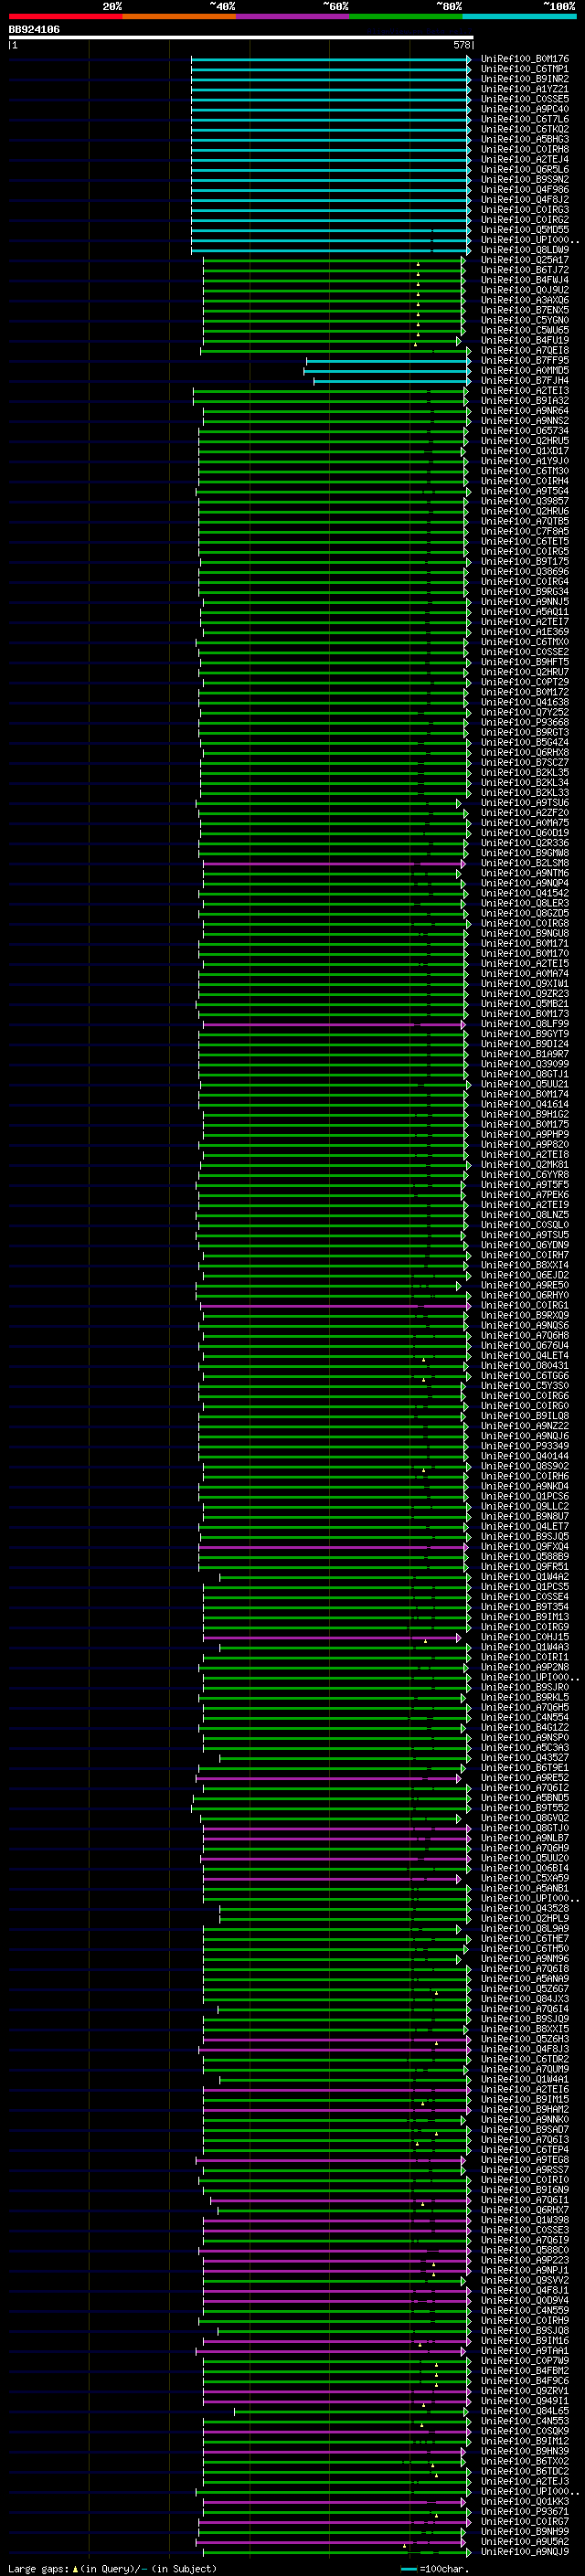Select the UniRef100_Q9SVV2 label
585x2576 pixels.
coord(524,2280)
